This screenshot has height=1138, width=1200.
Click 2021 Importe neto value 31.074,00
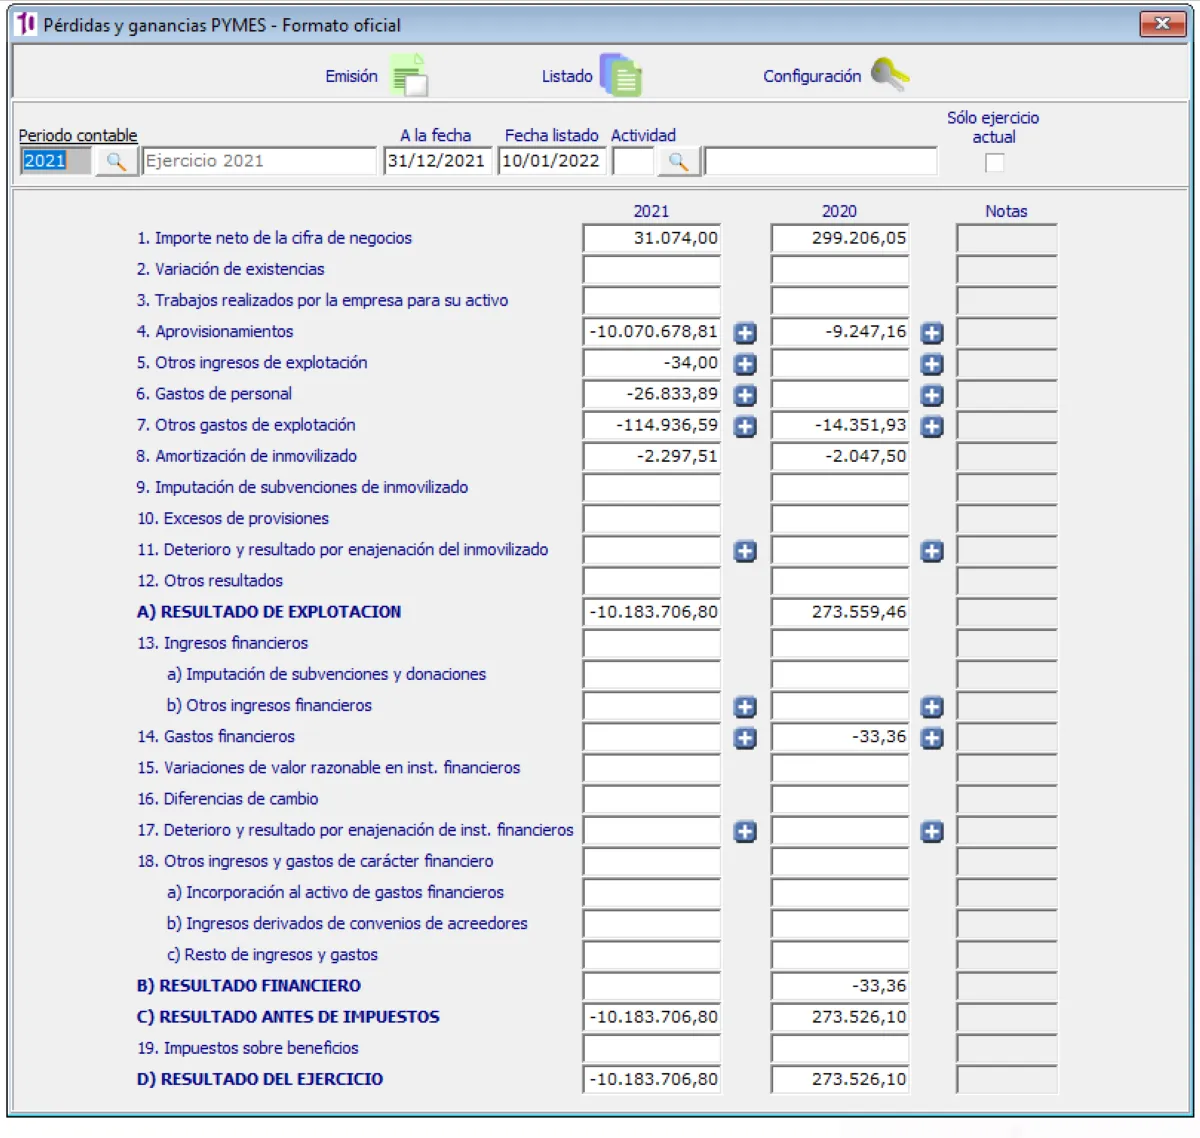click(652, 238)
